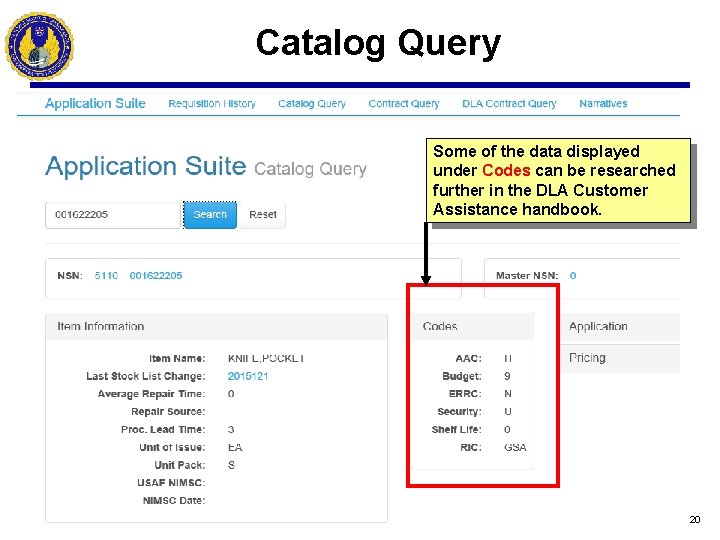This screenshot has width=720, height=540.
Task: Go to DLA Contract Query
Action: (509, 104)
